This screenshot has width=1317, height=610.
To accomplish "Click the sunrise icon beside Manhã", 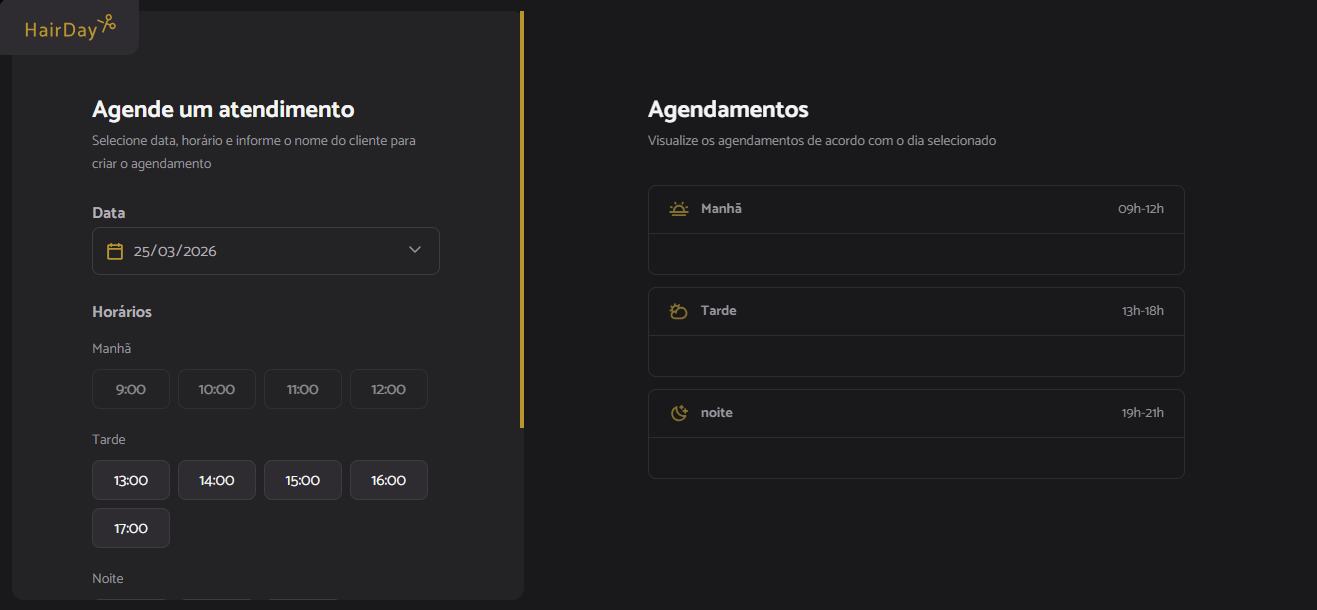I will pos(679,209).
